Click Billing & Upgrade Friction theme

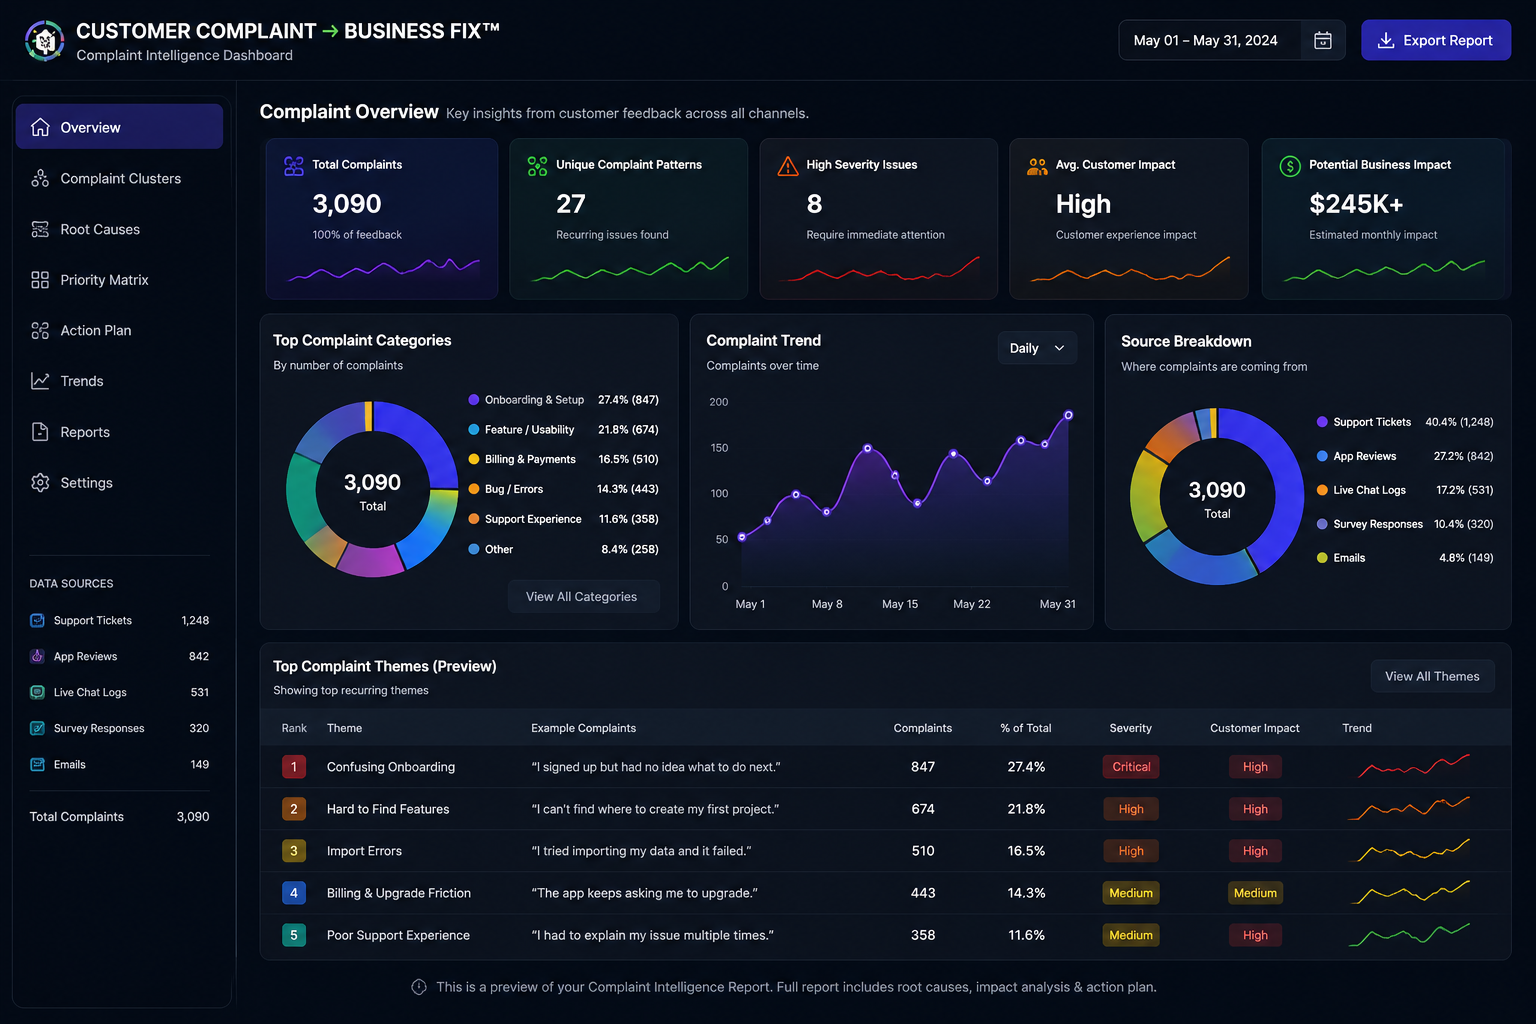[399, 893]
